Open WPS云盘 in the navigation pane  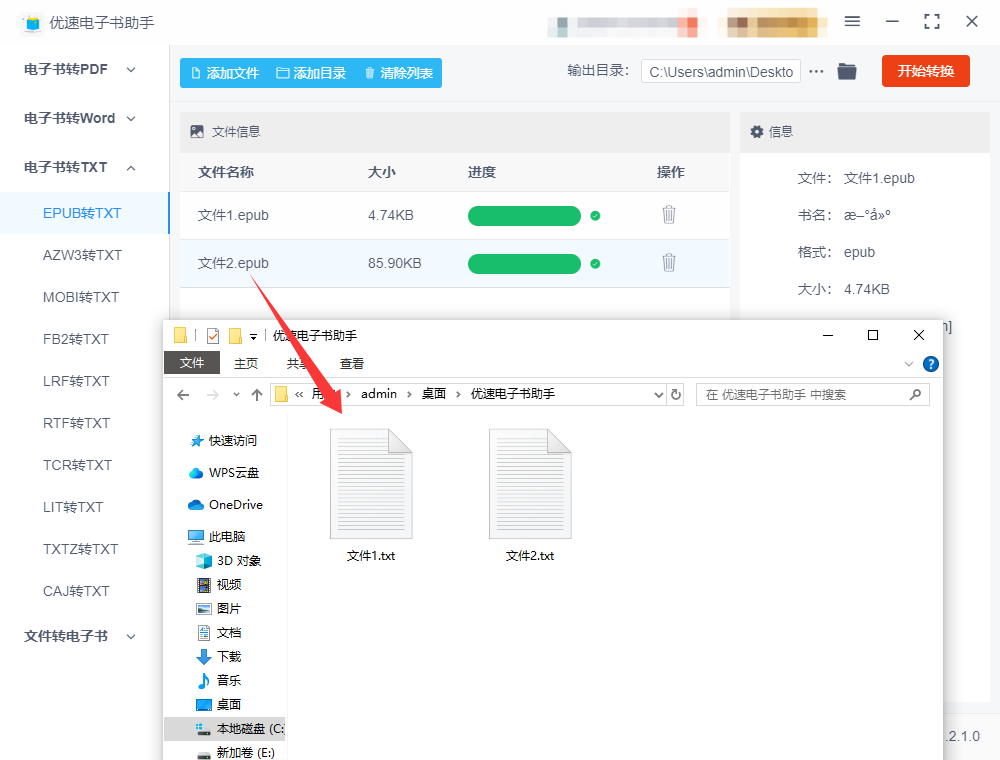[224, 472]
